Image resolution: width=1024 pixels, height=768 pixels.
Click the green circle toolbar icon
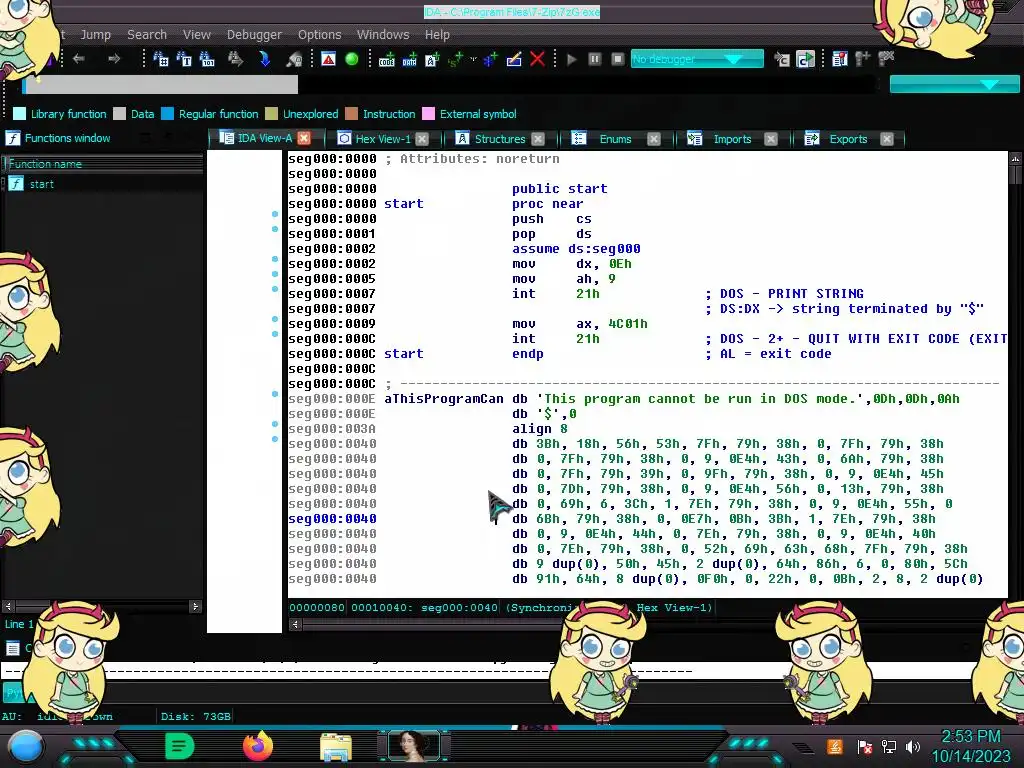(351, 59)
